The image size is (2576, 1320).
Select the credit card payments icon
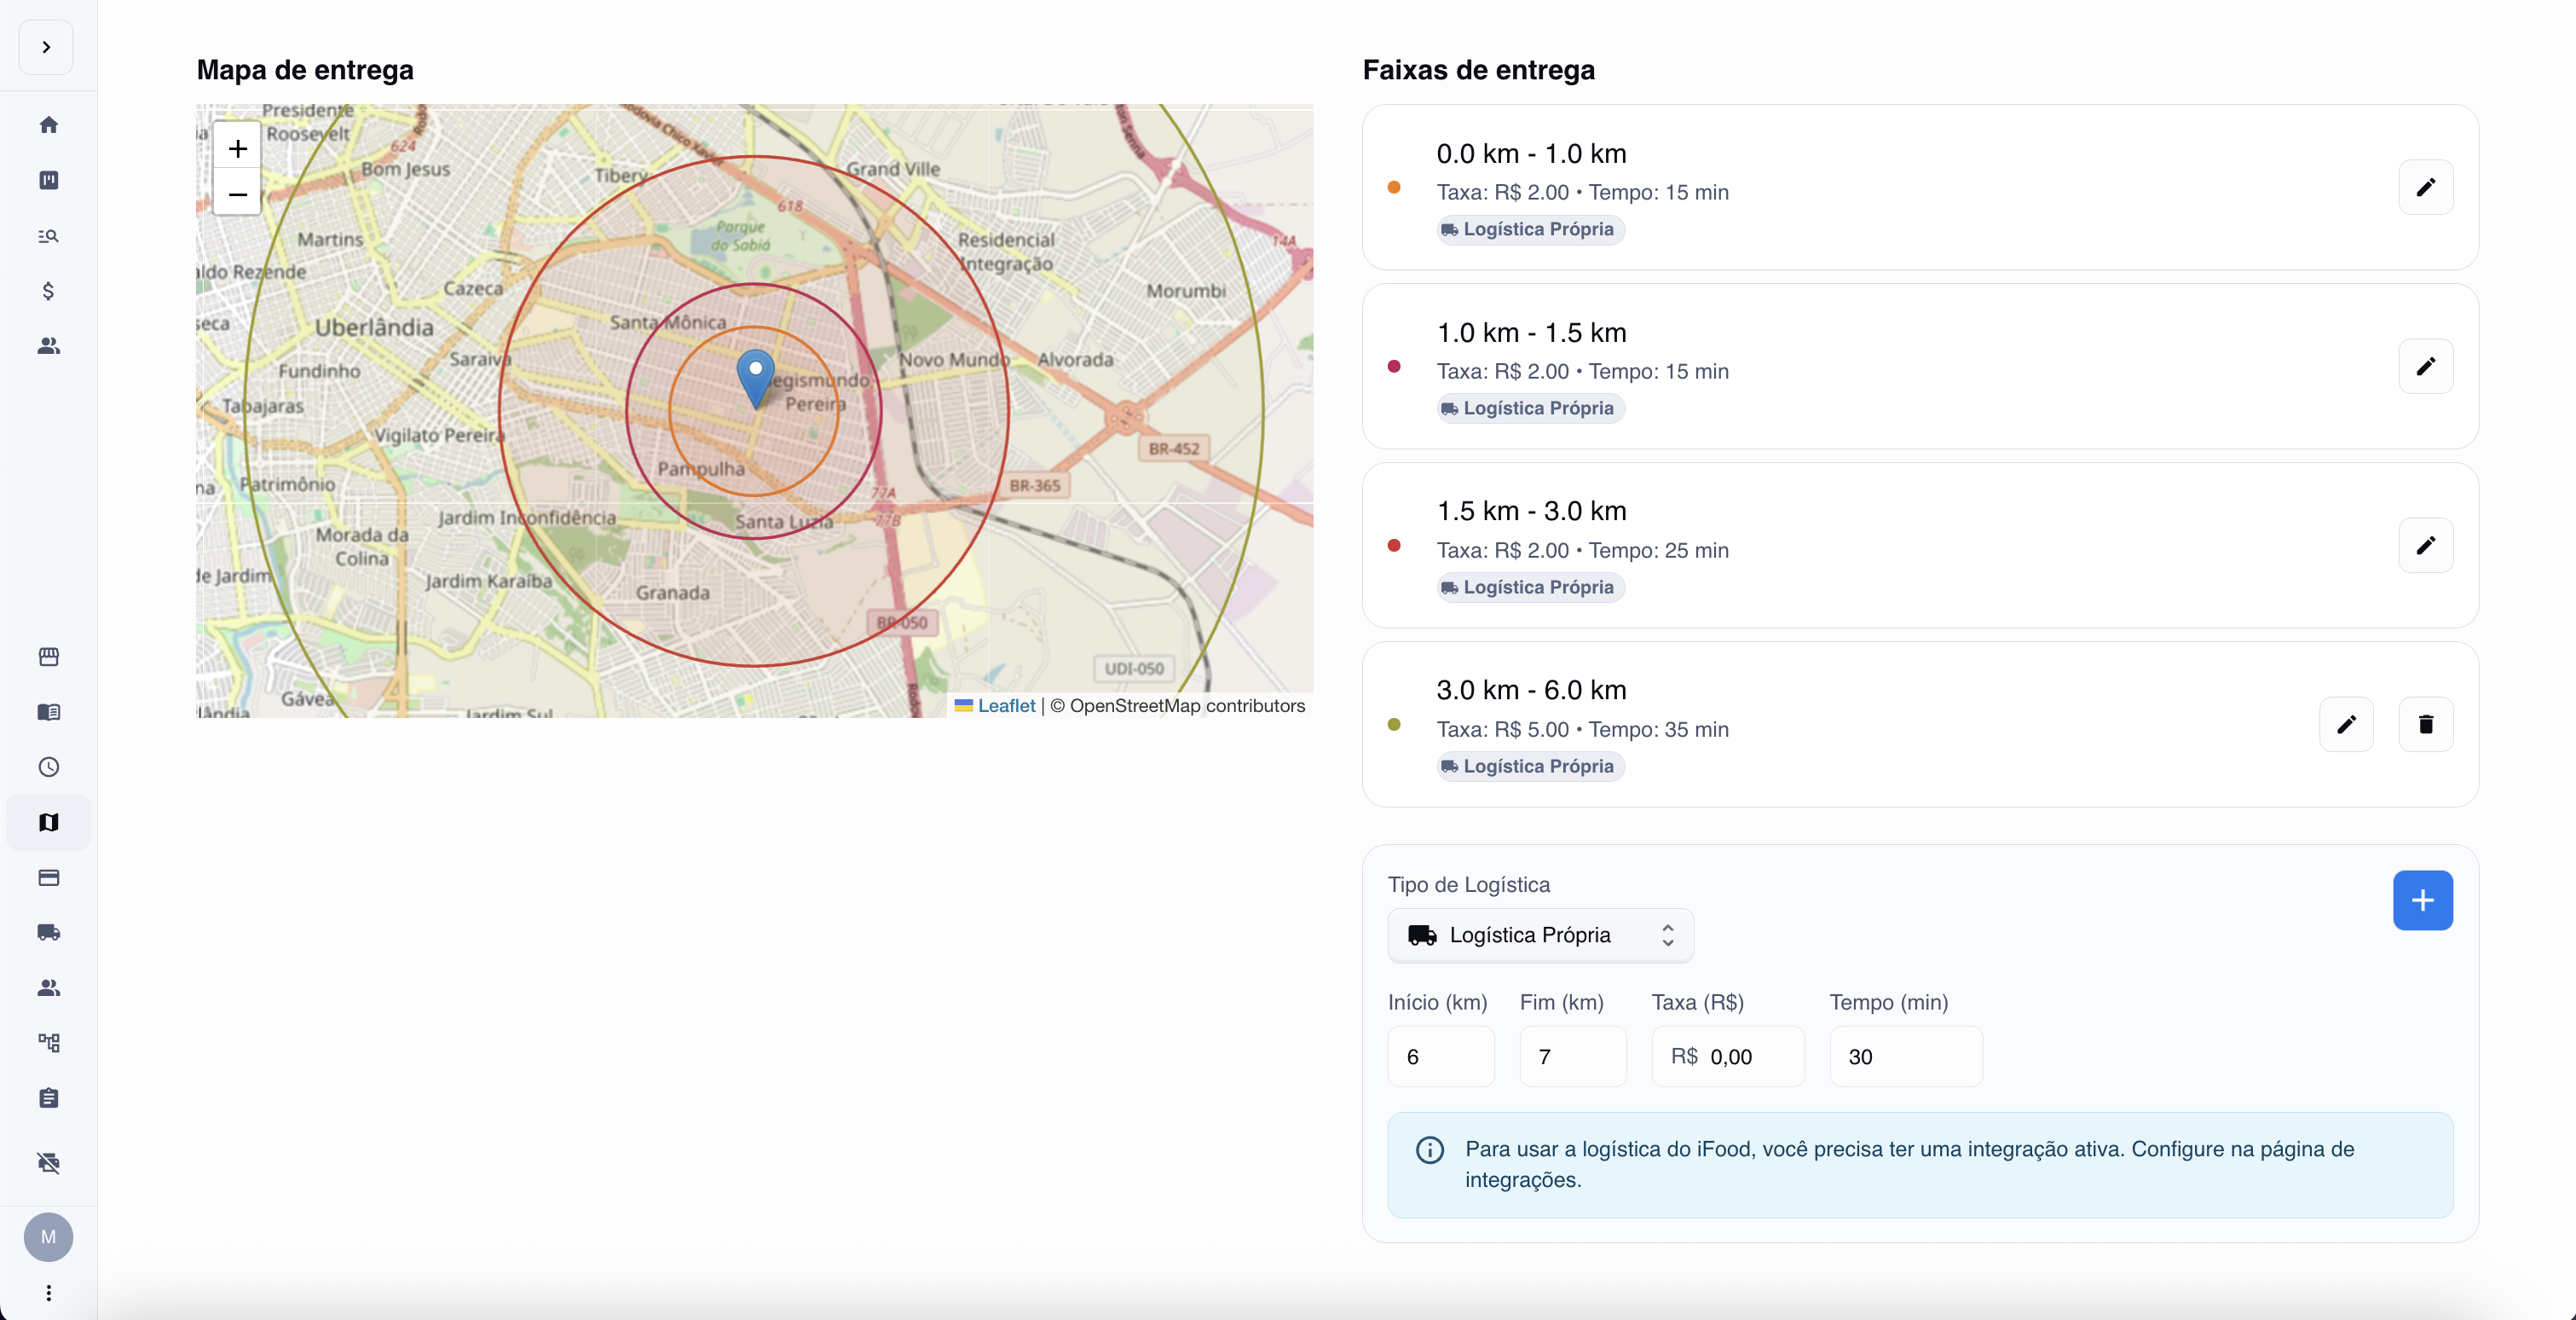(x=48, y=877)
